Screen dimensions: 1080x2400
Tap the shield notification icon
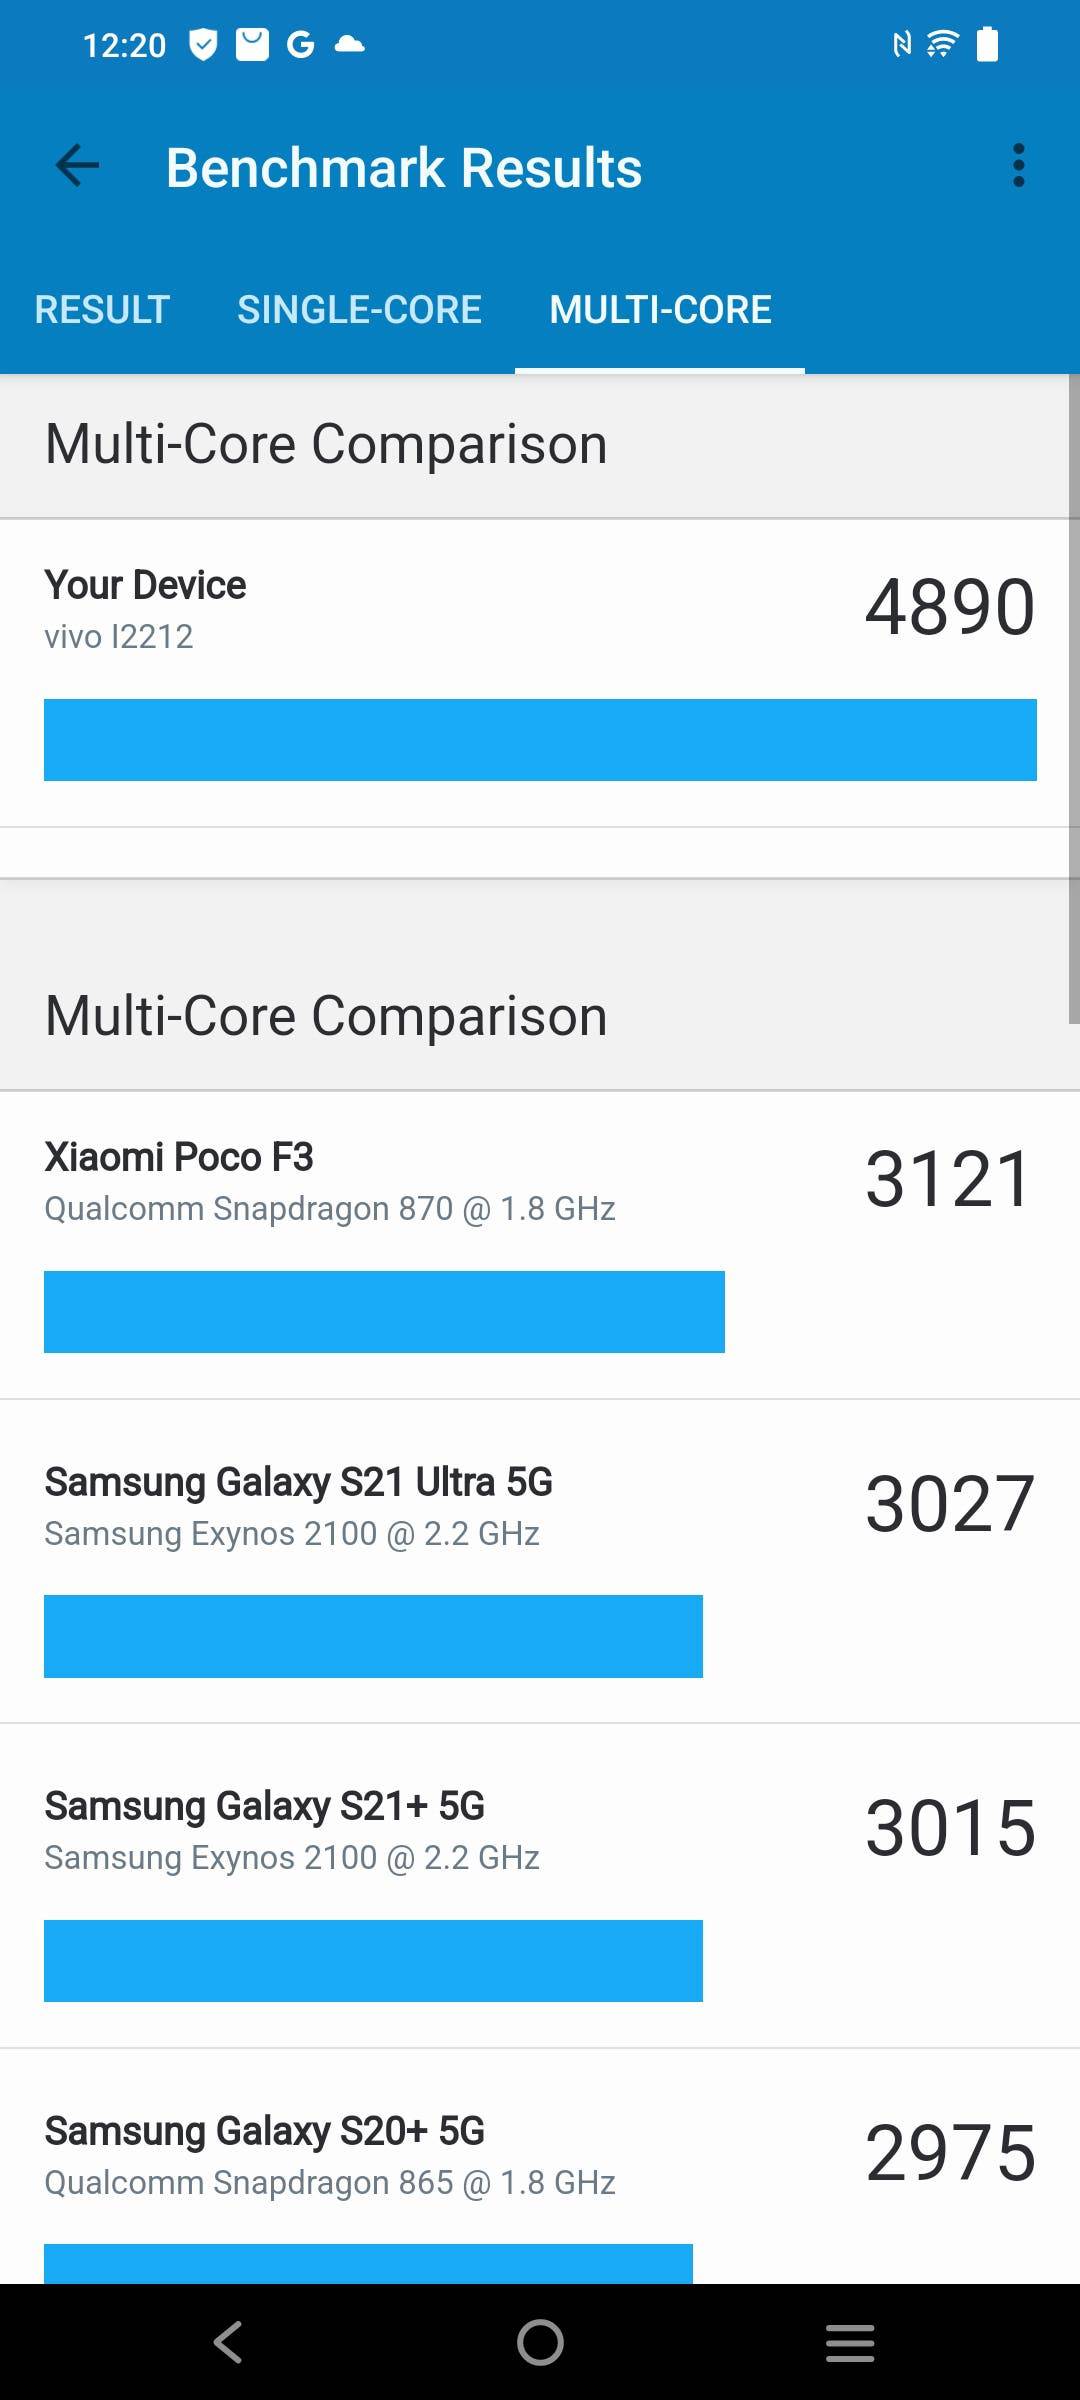[x=204, y=44]
